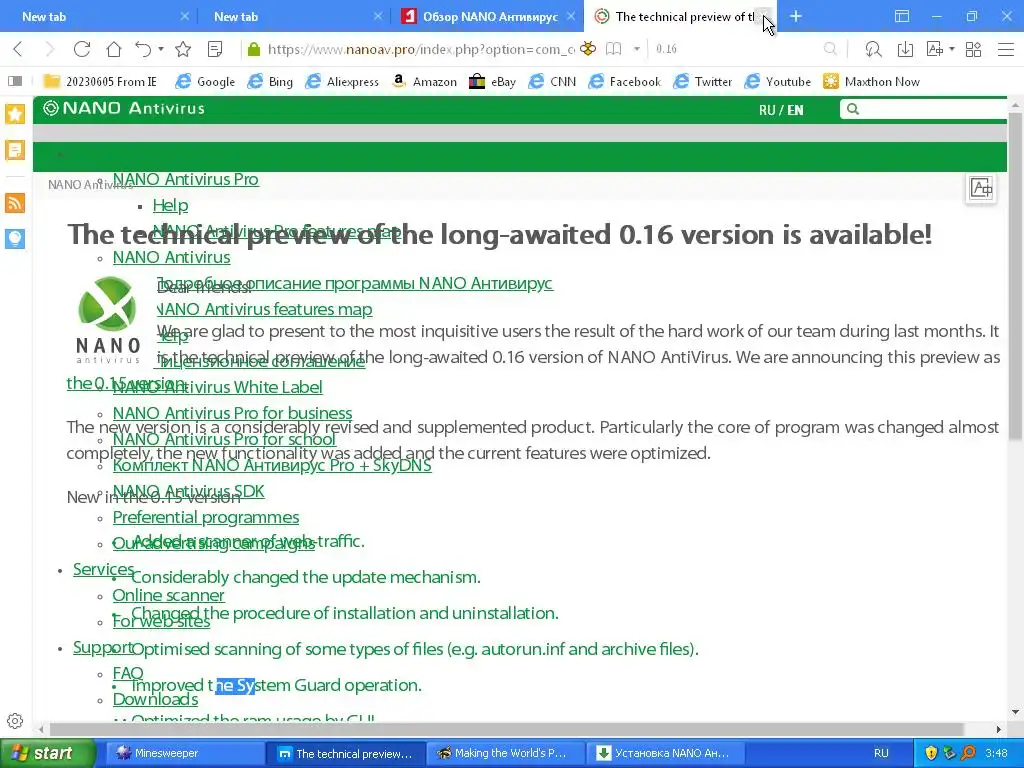Screen dimensions: 1024x768
Task: Open the notes icon in left sidebar
Action: [x=15, y=150]
